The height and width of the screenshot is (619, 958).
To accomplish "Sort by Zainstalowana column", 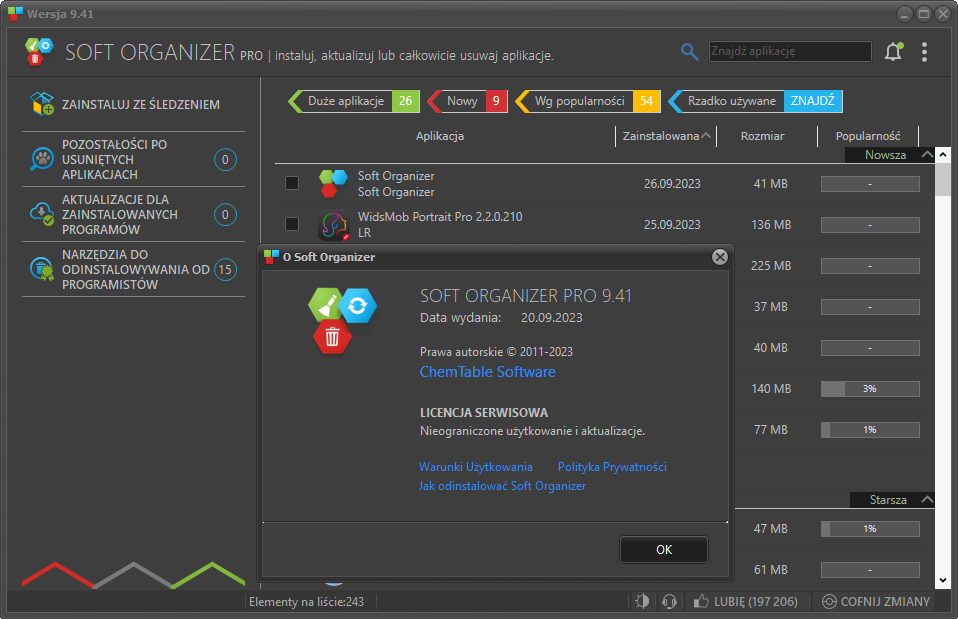I will (666, 136).
